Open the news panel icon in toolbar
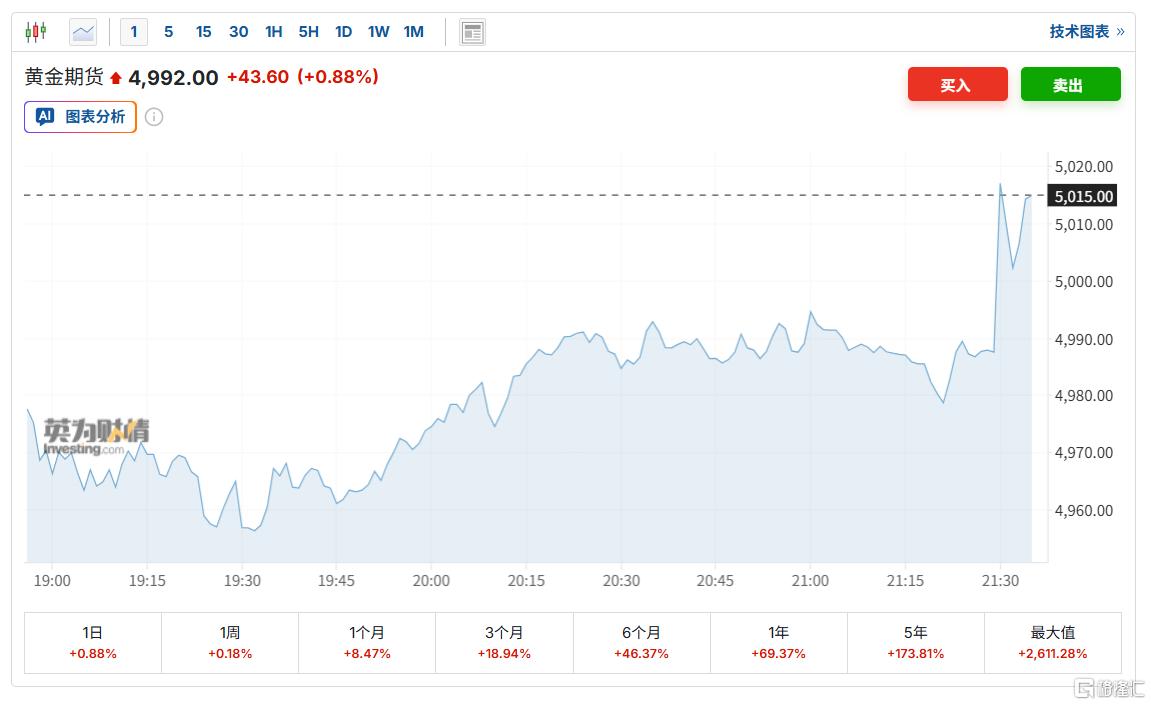This screenshot has height=706, width=1151. click(x=472, y=32)
